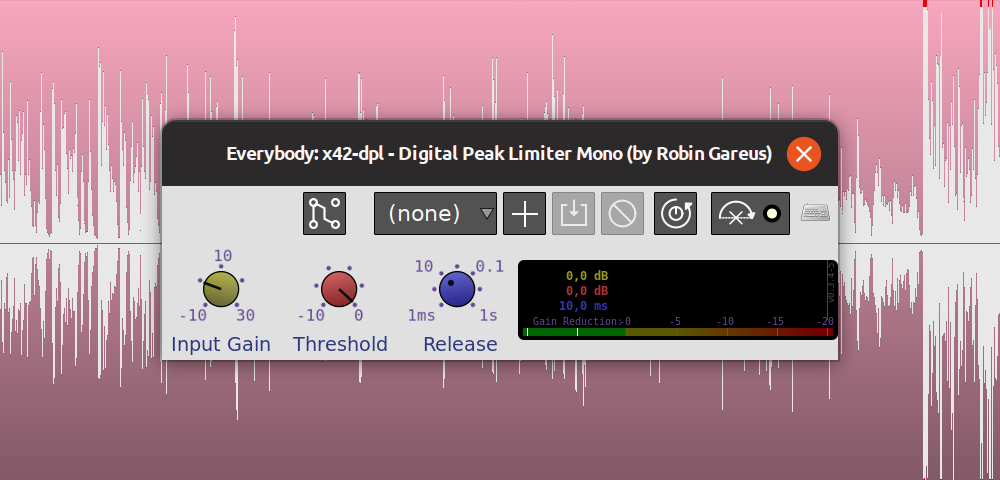Click the "1s" mark on Release scale

coord(489,315)
